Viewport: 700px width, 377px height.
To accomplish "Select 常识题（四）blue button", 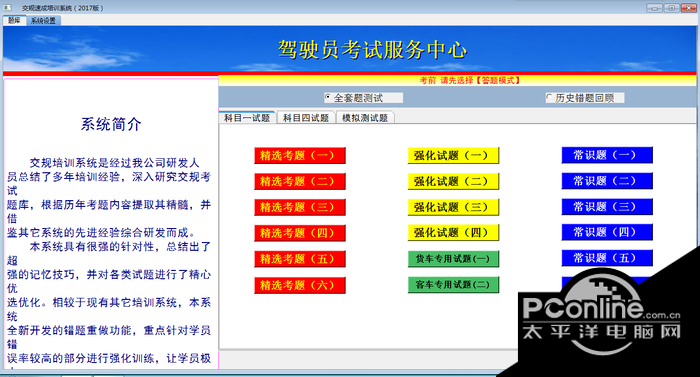I will click(x=607, y=232).
